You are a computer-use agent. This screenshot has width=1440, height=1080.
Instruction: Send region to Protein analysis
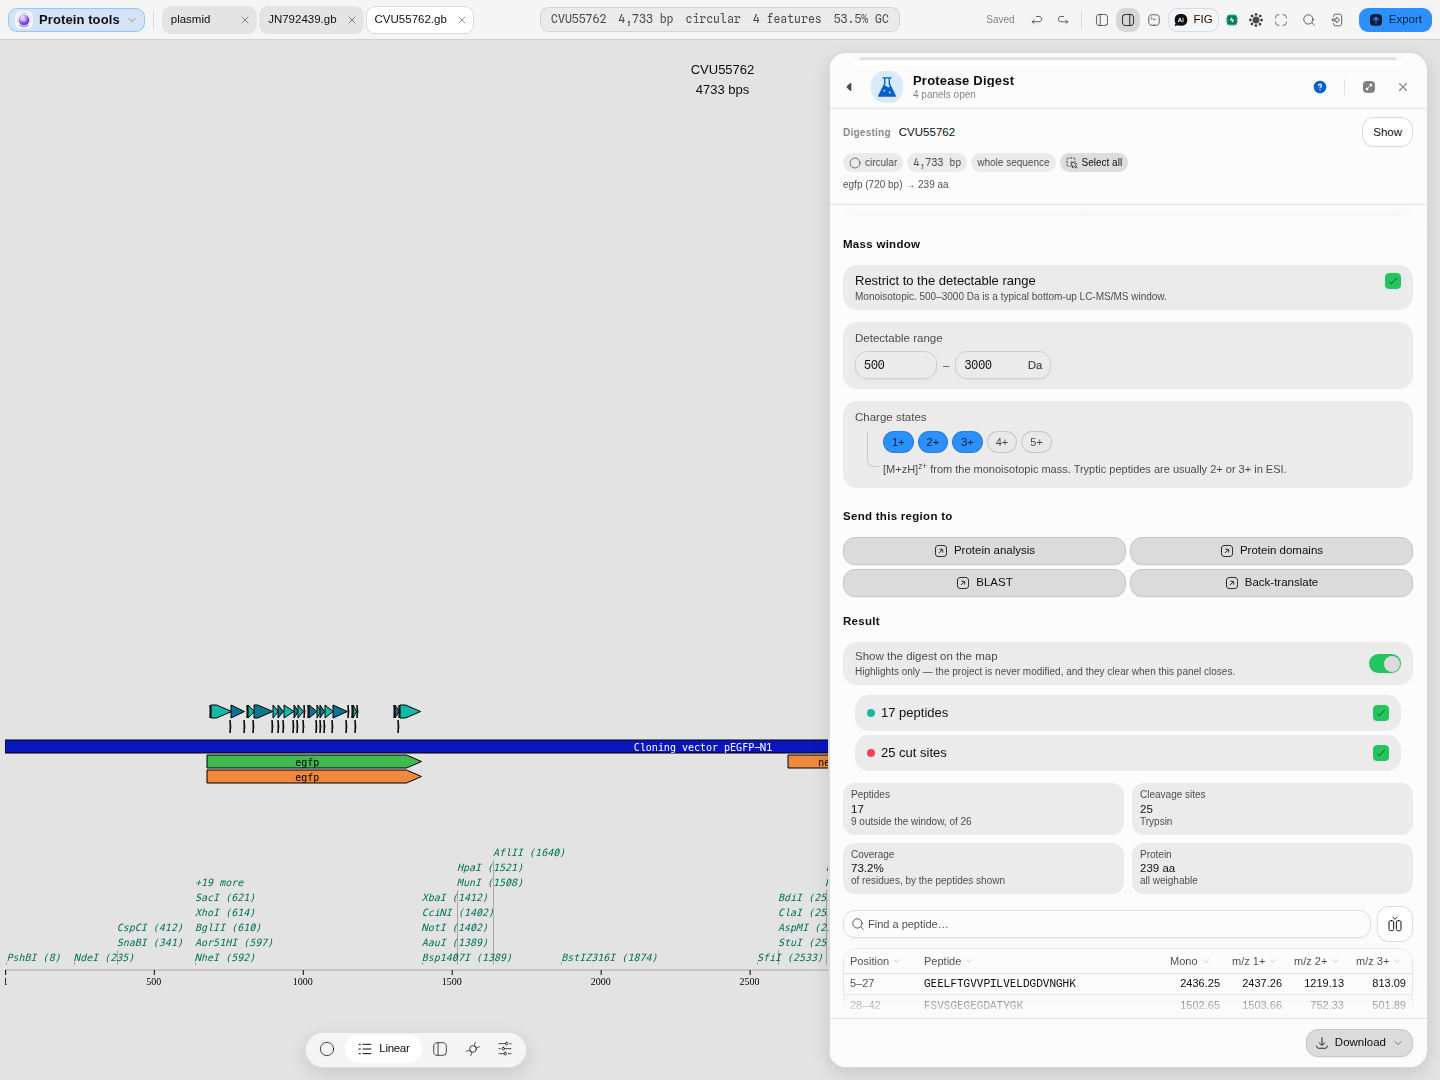pyautogui.click(x=984, y=551)
